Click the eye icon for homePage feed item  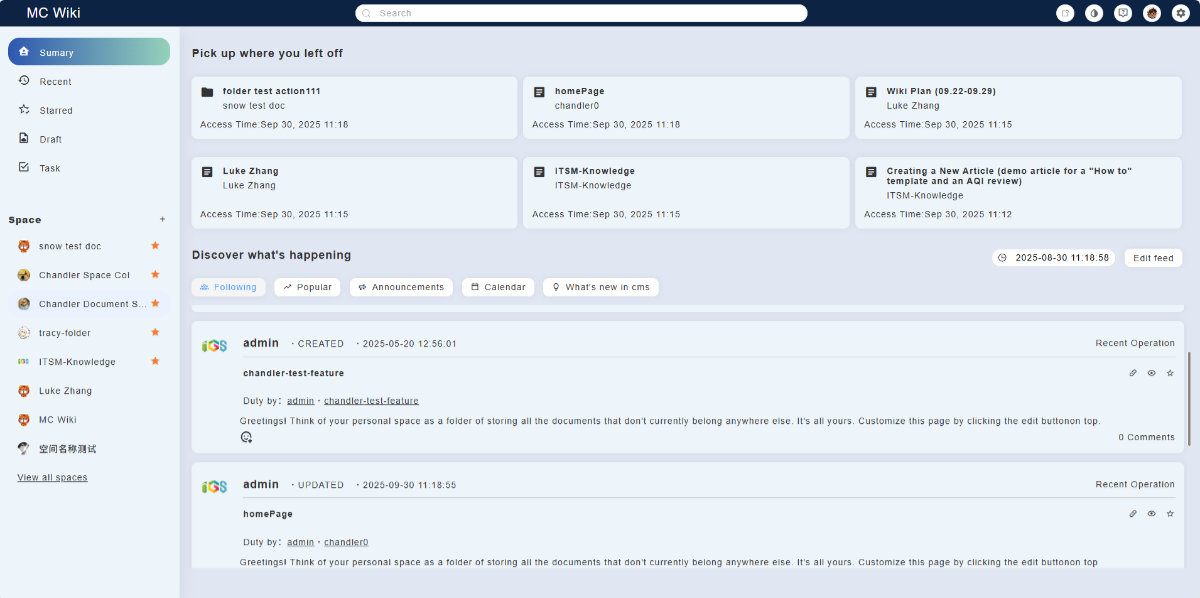coord(1152,514)
